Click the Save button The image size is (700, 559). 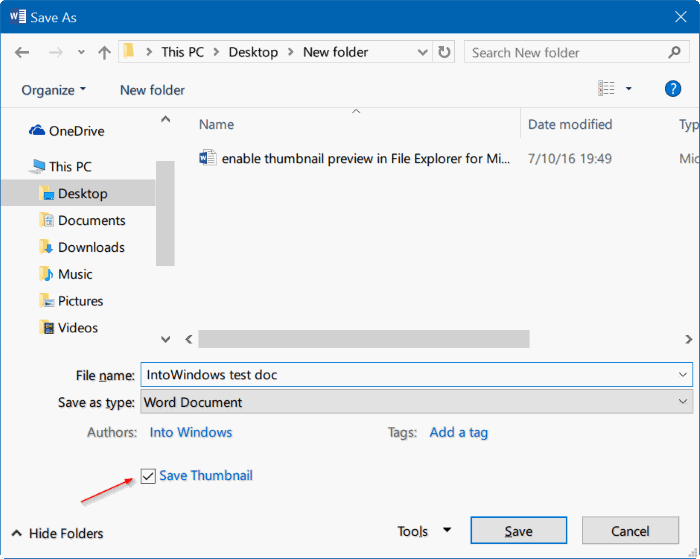519,531
